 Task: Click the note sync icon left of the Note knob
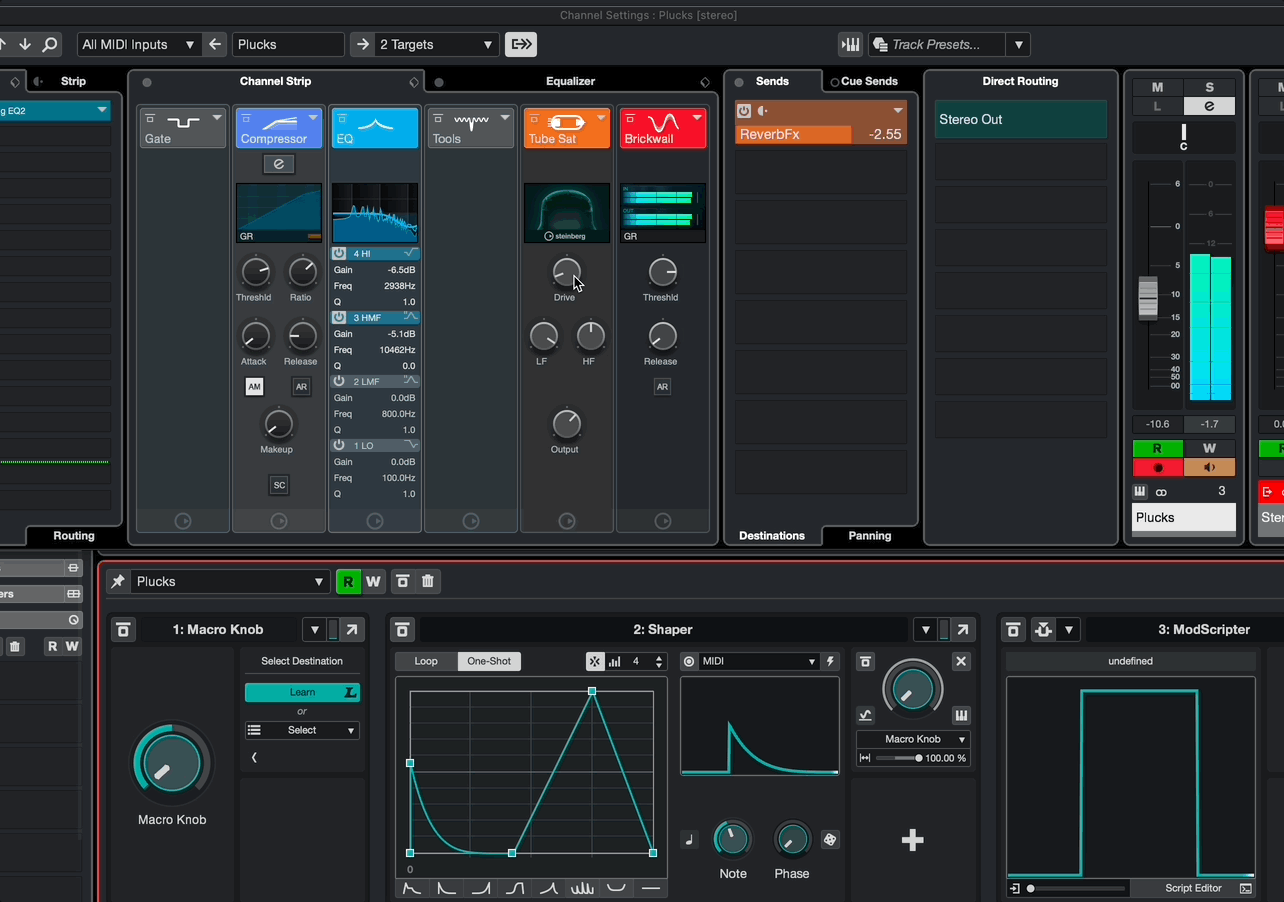point(689,839)
